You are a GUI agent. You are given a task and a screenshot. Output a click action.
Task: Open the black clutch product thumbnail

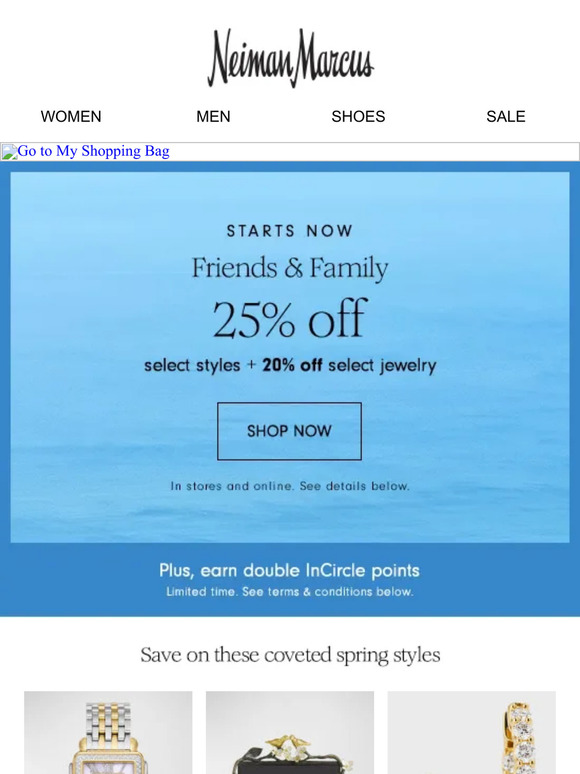[290, 733]
